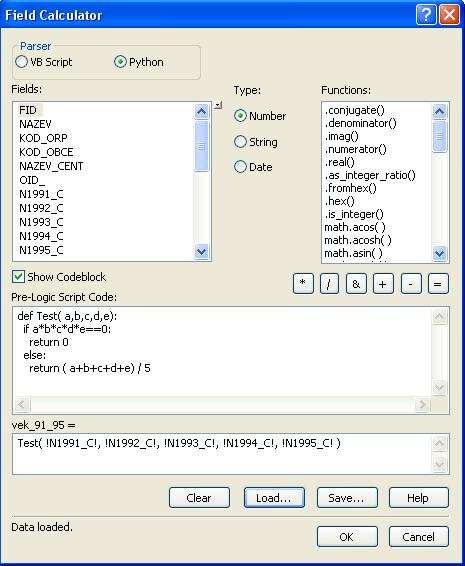This screenshot has height=566, width=465.
Task: Pick .conjugate() from Functions list
Action: click(355, 110)
